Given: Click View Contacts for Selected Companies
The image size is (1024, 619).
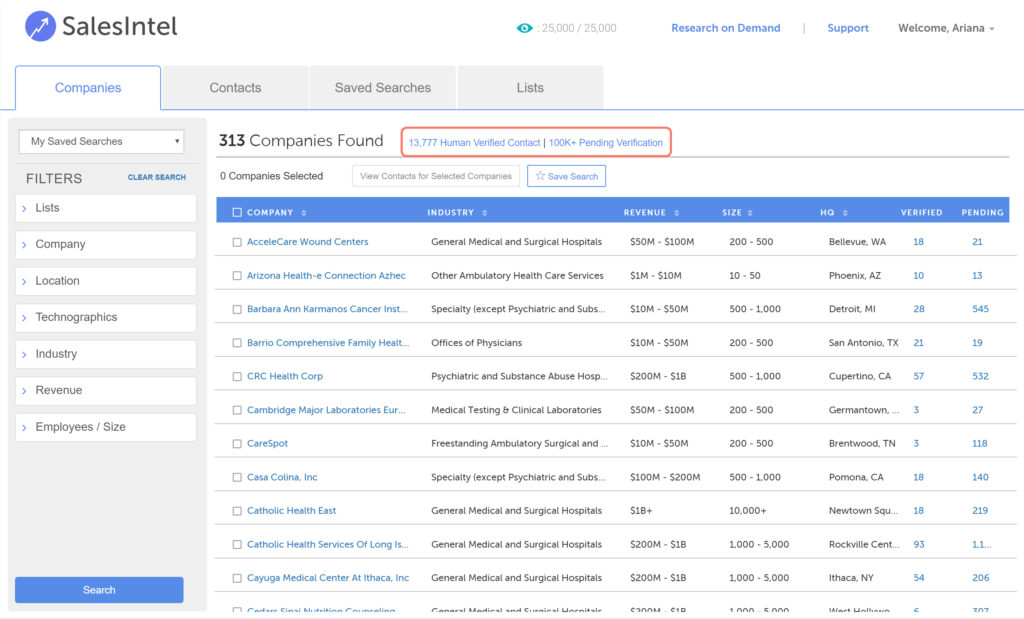Looking at the screenshot, I should 436,176.
